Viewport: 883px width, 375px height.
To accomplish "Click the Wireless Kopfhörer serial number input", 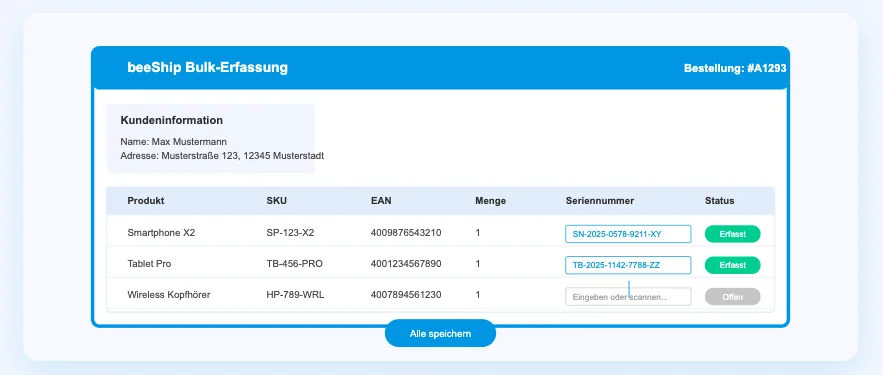I will pos(628,296).
